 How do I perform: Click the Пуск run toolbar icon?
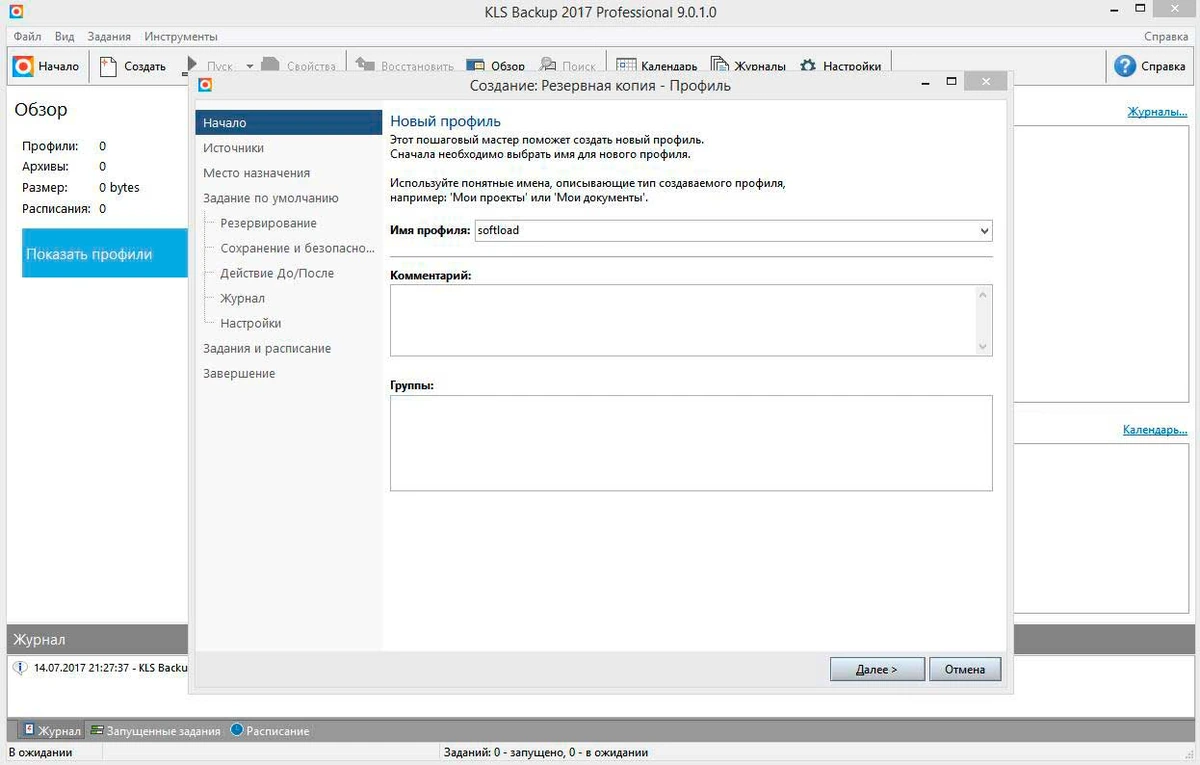click(191, 67)
